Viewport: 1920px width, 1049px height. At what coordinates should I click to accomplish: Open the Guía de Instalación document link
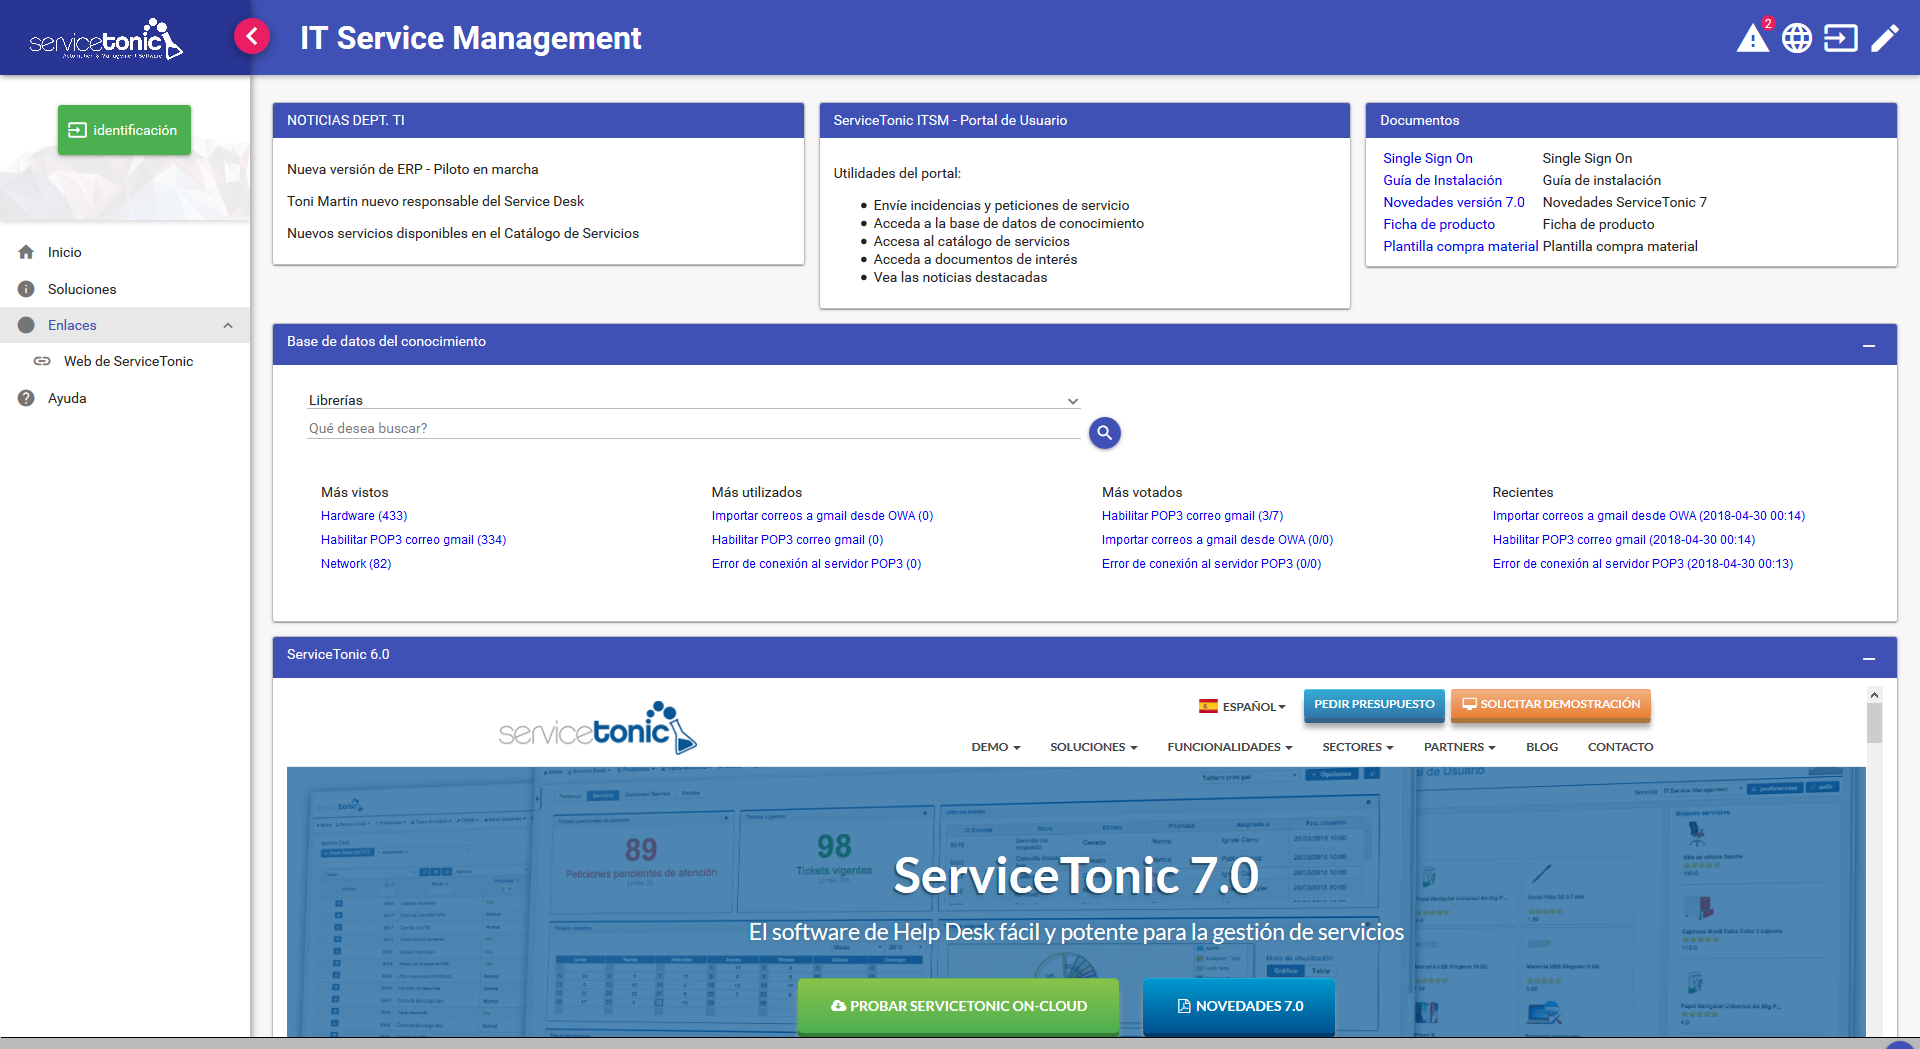1442,180
